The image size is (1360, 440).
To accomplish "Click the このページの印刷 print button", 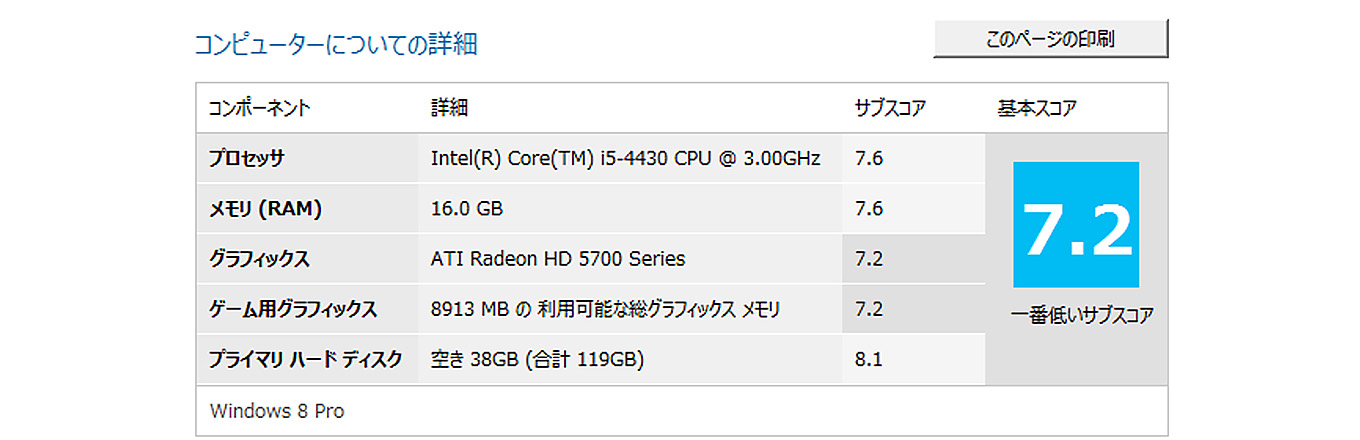I will (1050, 39).
